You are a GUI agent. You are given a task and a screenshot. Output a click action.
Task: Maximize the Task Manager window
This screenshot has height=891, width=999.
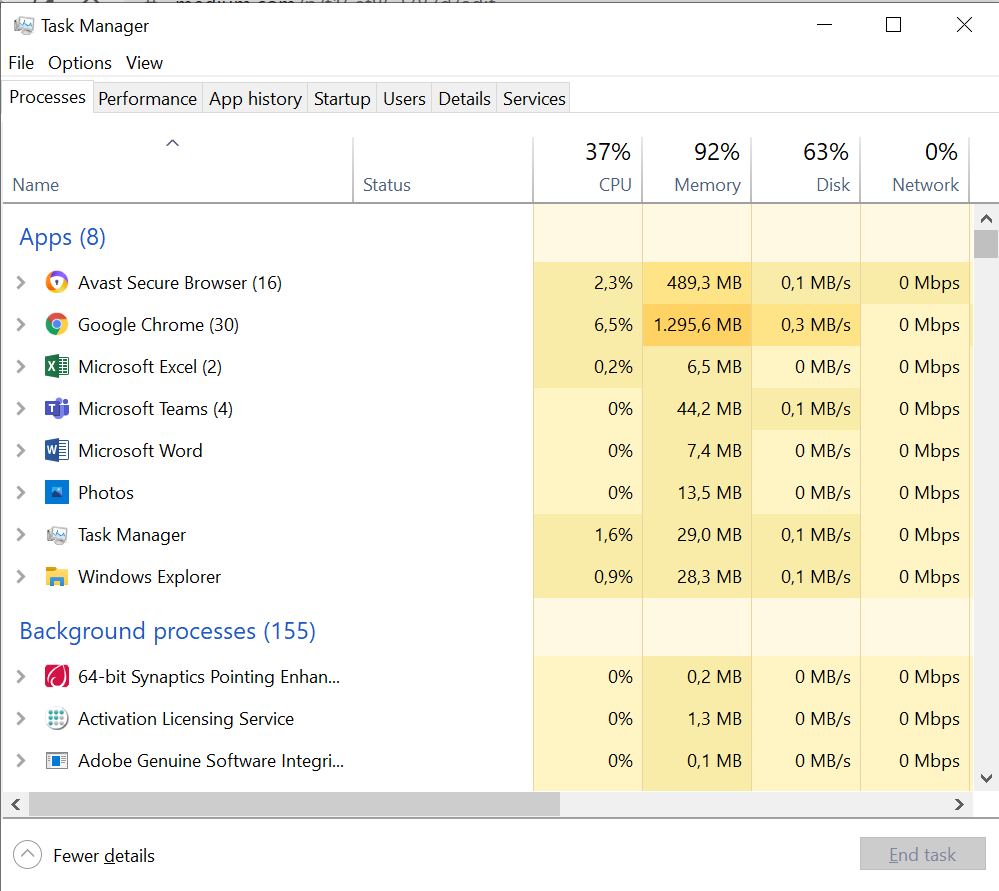pos(893,25)
